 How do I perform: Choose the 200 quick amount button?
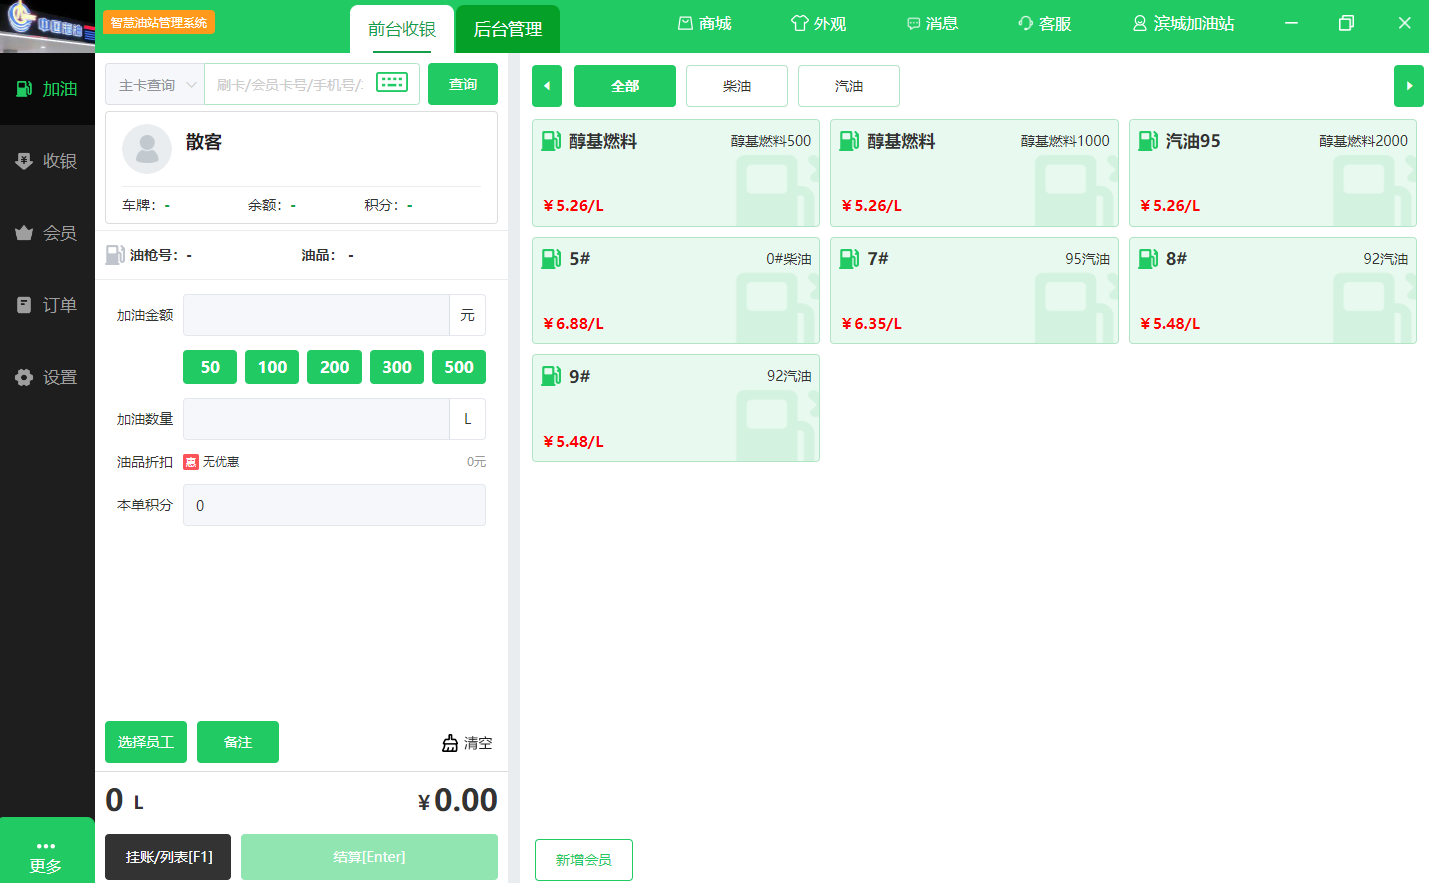(x=334, y=367)
